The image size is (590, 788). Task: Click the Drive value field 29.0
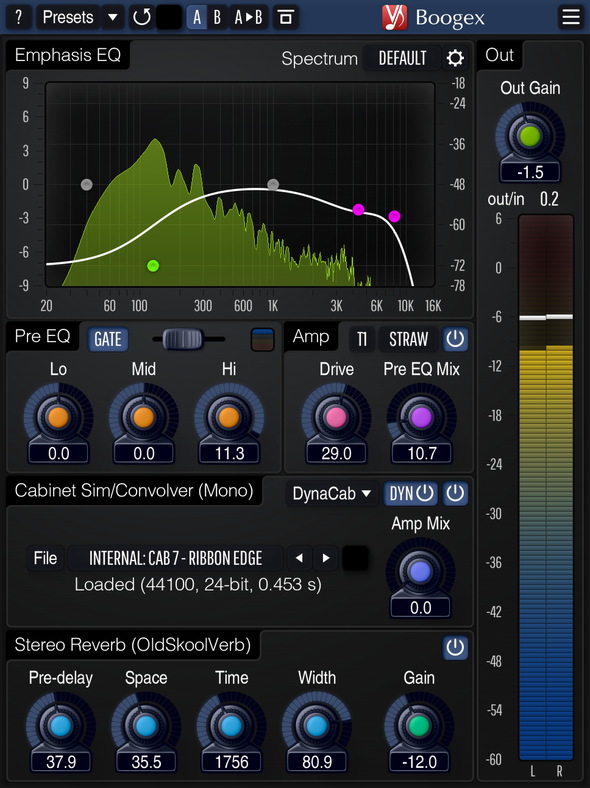(336, 453)
